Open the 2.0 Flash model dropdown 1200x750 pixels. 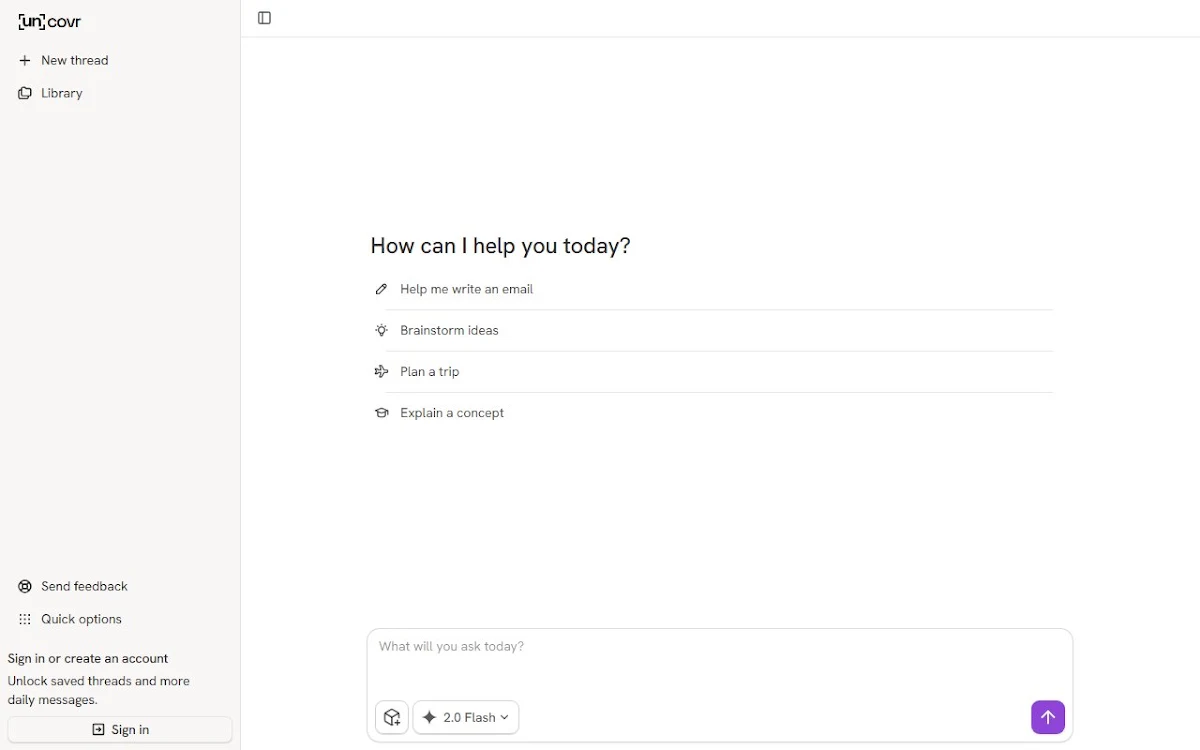point(466,717)
